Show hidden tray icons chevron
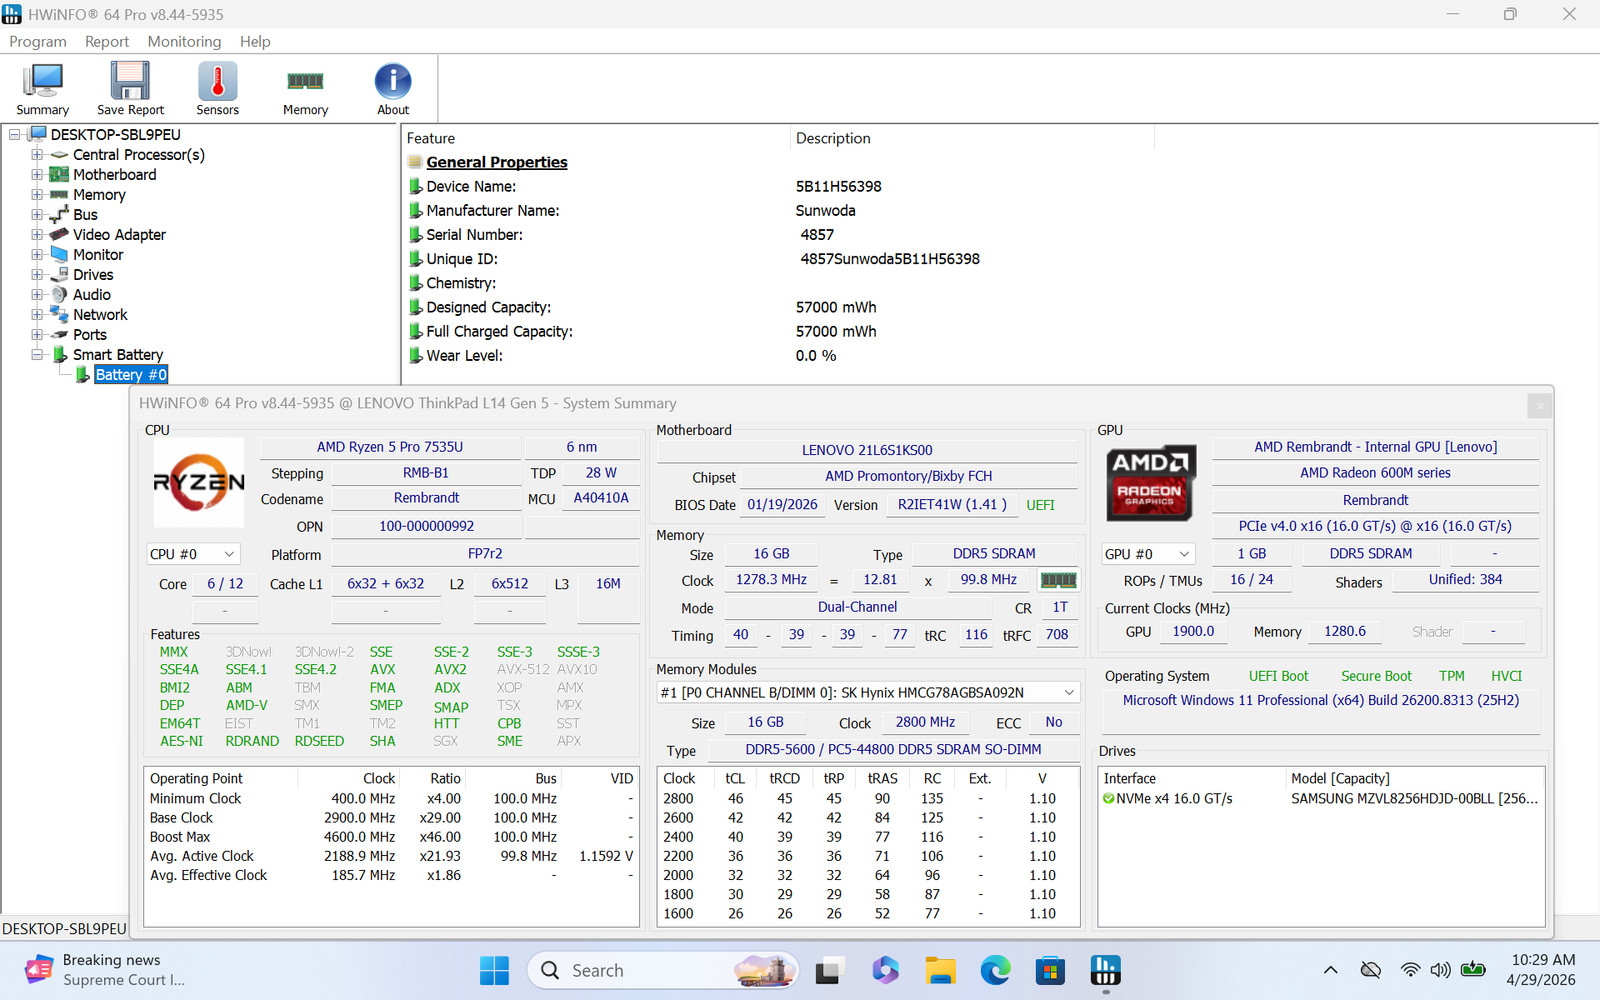The height and width of the screenshot is (1000, 1600). 1330,970
